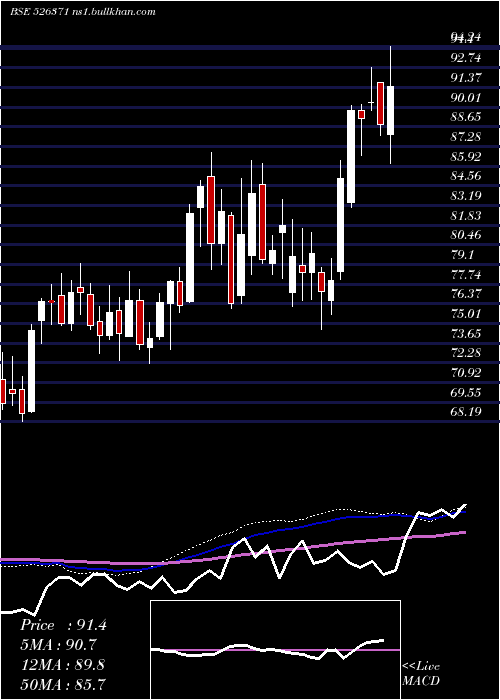The height and width of the screenshot is (700, 500).
Task: Click the 83.19 price axis label
Action: [x=466, y=196]
